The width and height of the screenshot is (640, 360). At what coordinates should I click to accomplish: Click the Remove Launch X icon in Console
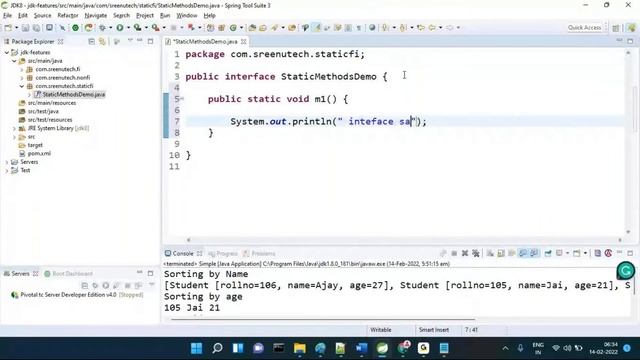[x=464, y=253]
